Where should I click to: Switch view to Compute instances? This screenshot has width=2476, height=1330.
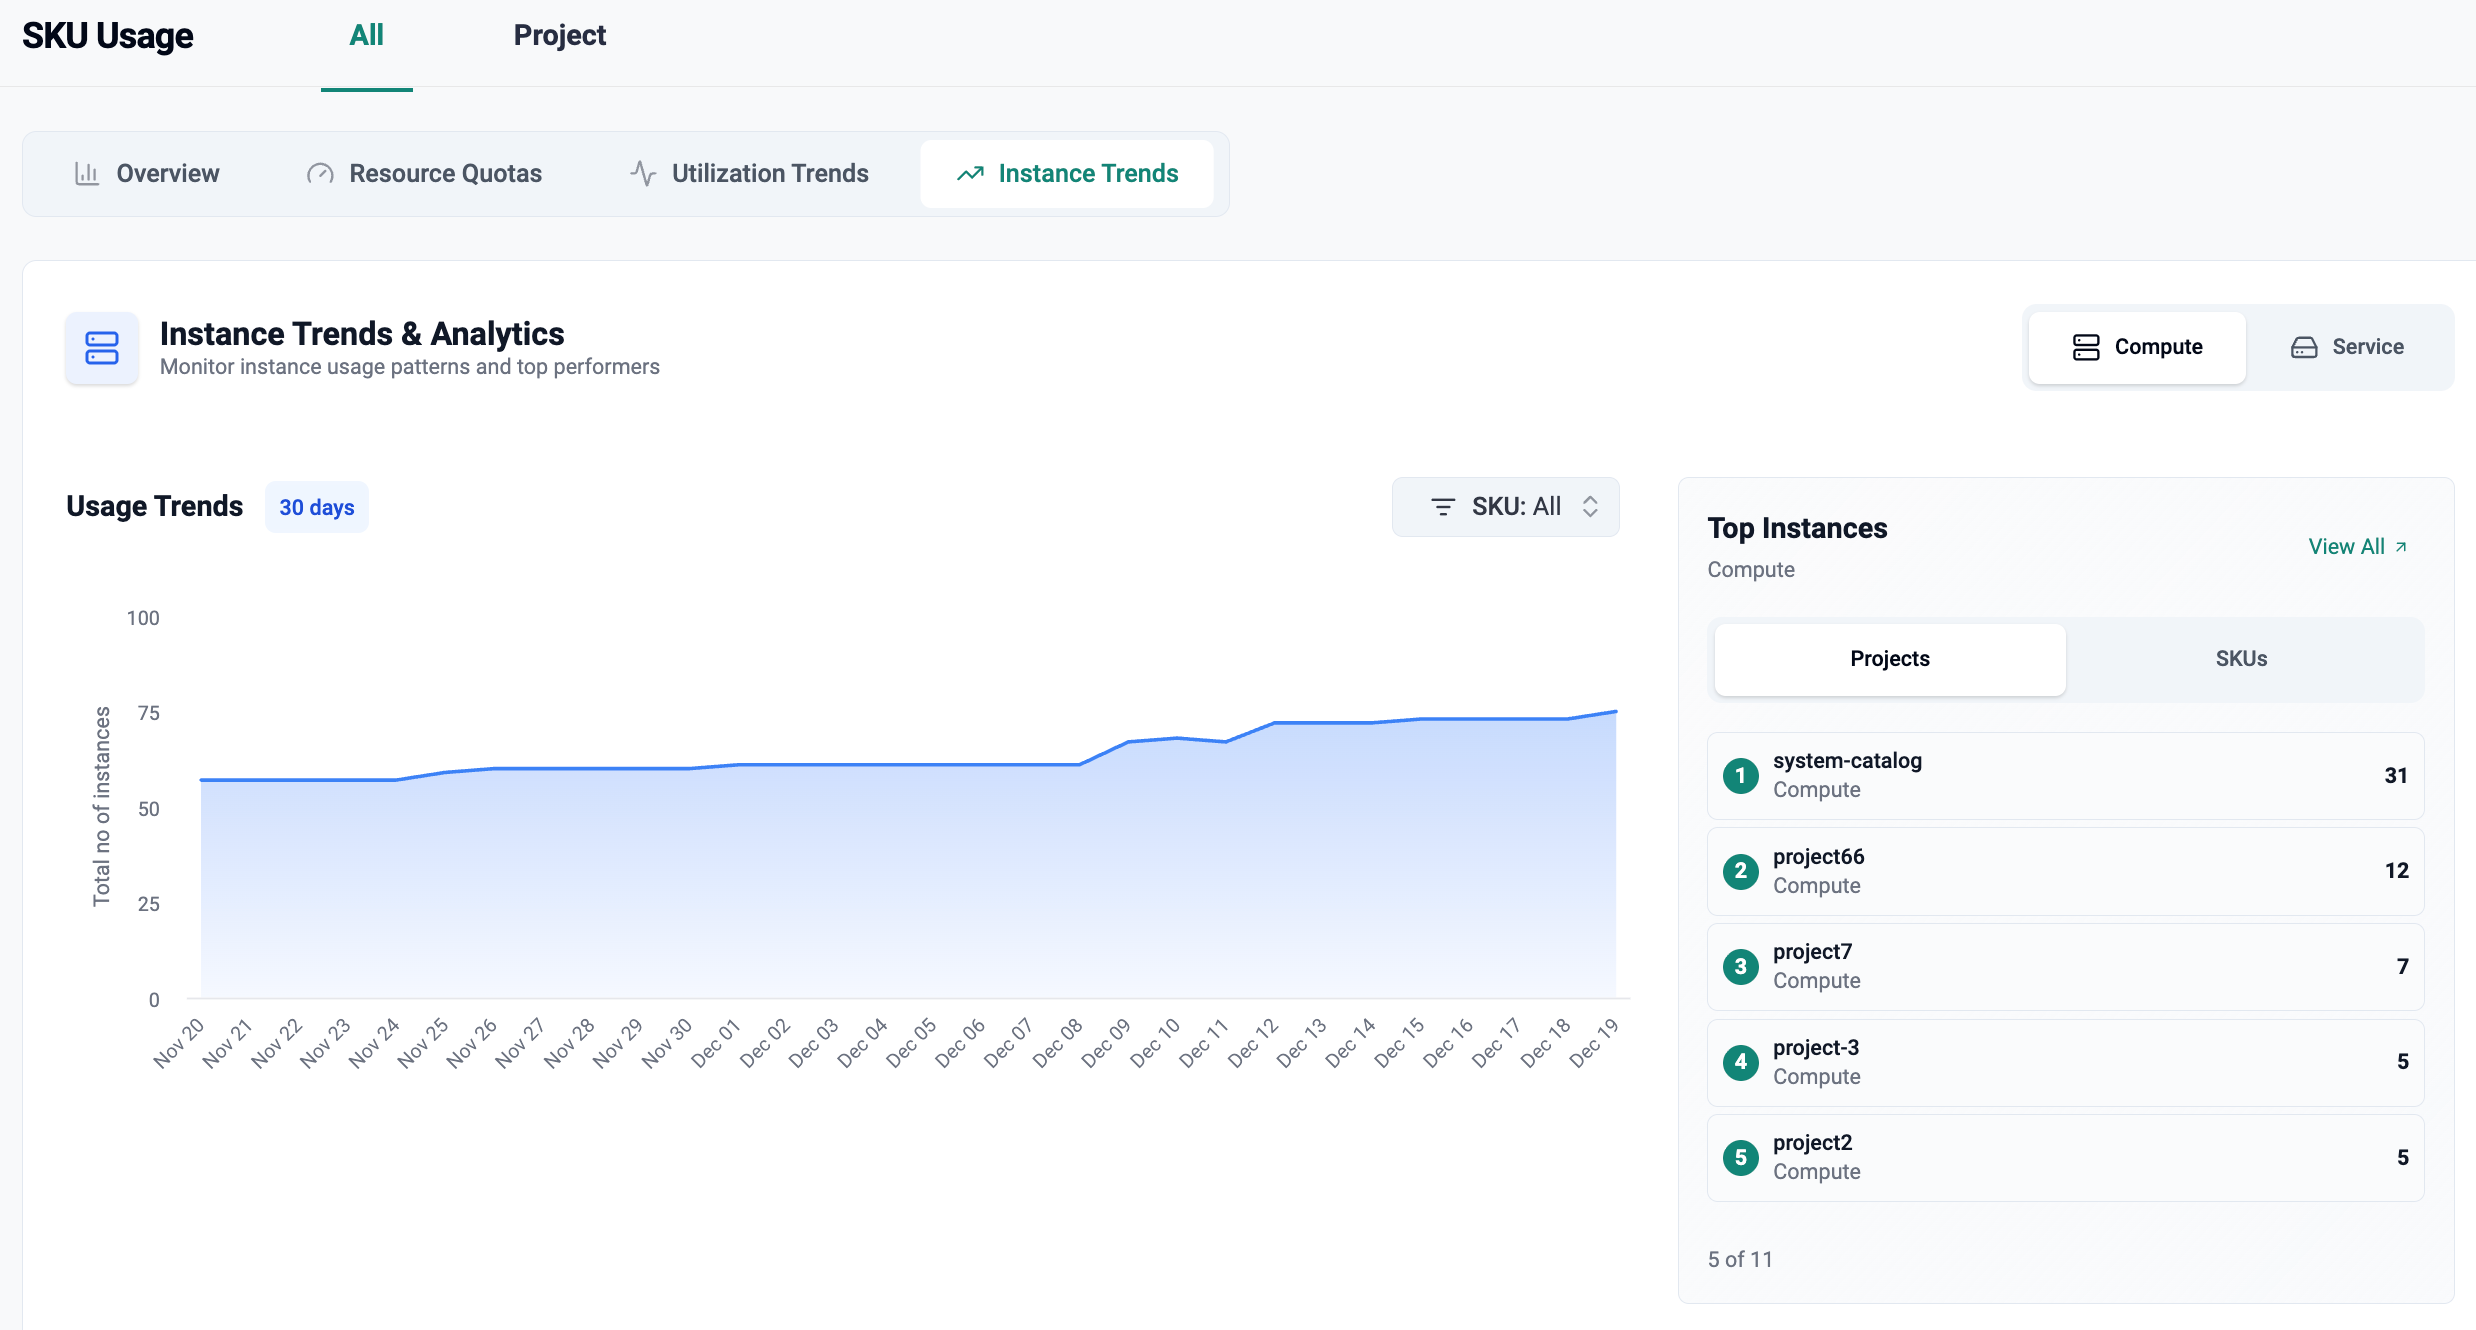click(2137, 347)
